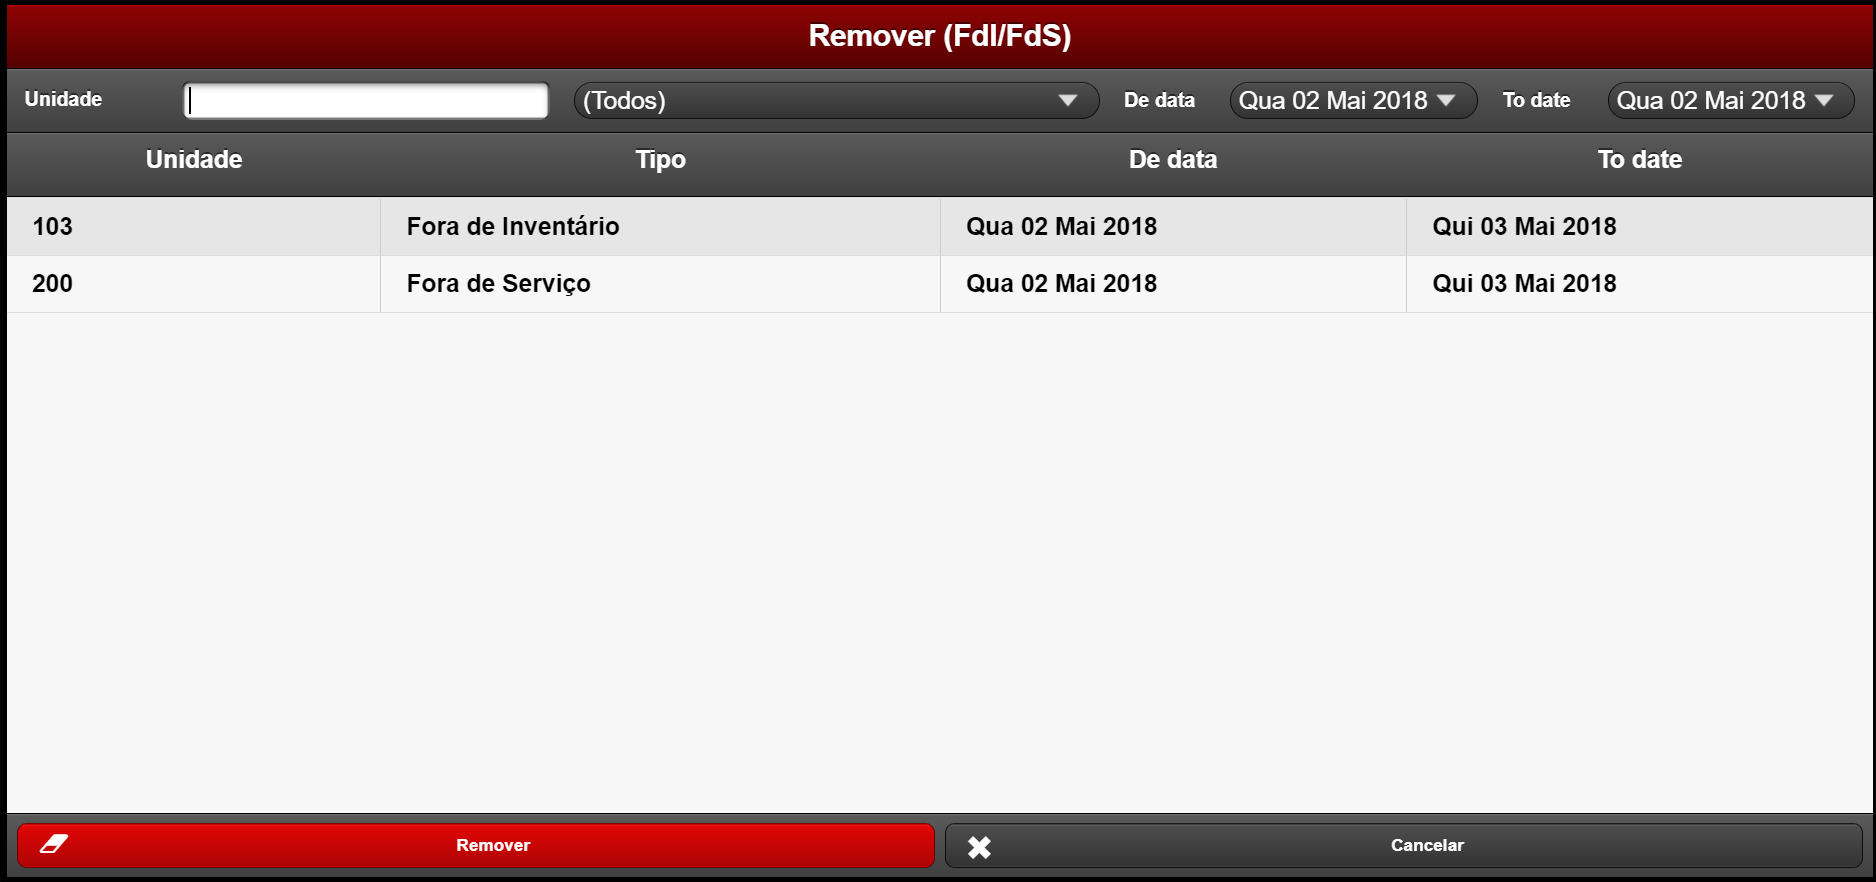
Task: Click the Fora de Inventário type cell
Action: (x=513, y=227)
